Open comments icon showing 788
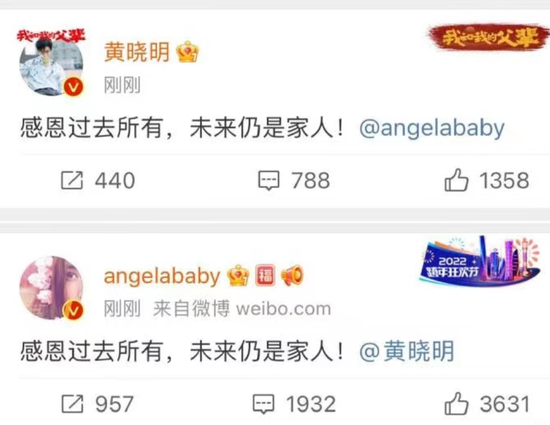Image resolution: width=550 pixels, height=425 pixels. [x=269, y=181]
